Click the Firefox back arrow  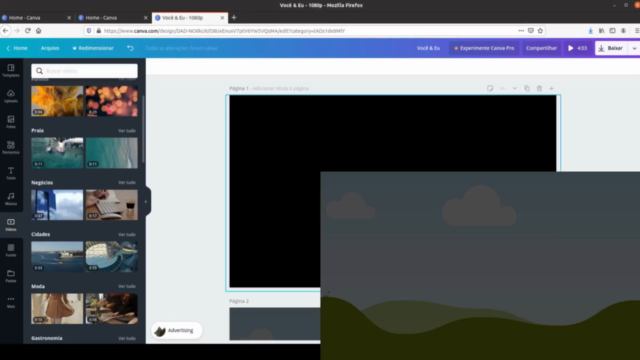coord(6,31)
